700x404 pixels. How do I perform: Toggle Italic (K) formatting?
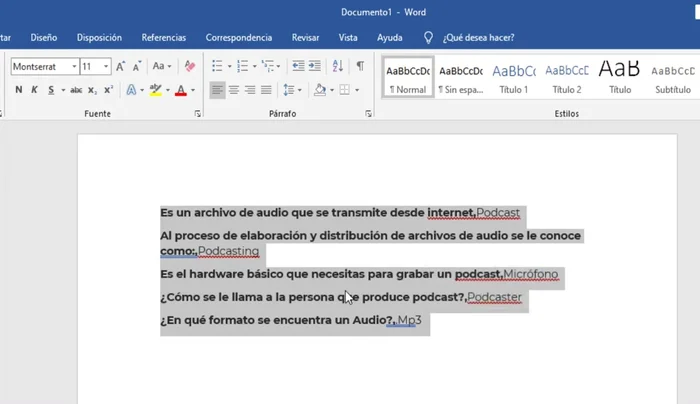[x=34, y=90]
